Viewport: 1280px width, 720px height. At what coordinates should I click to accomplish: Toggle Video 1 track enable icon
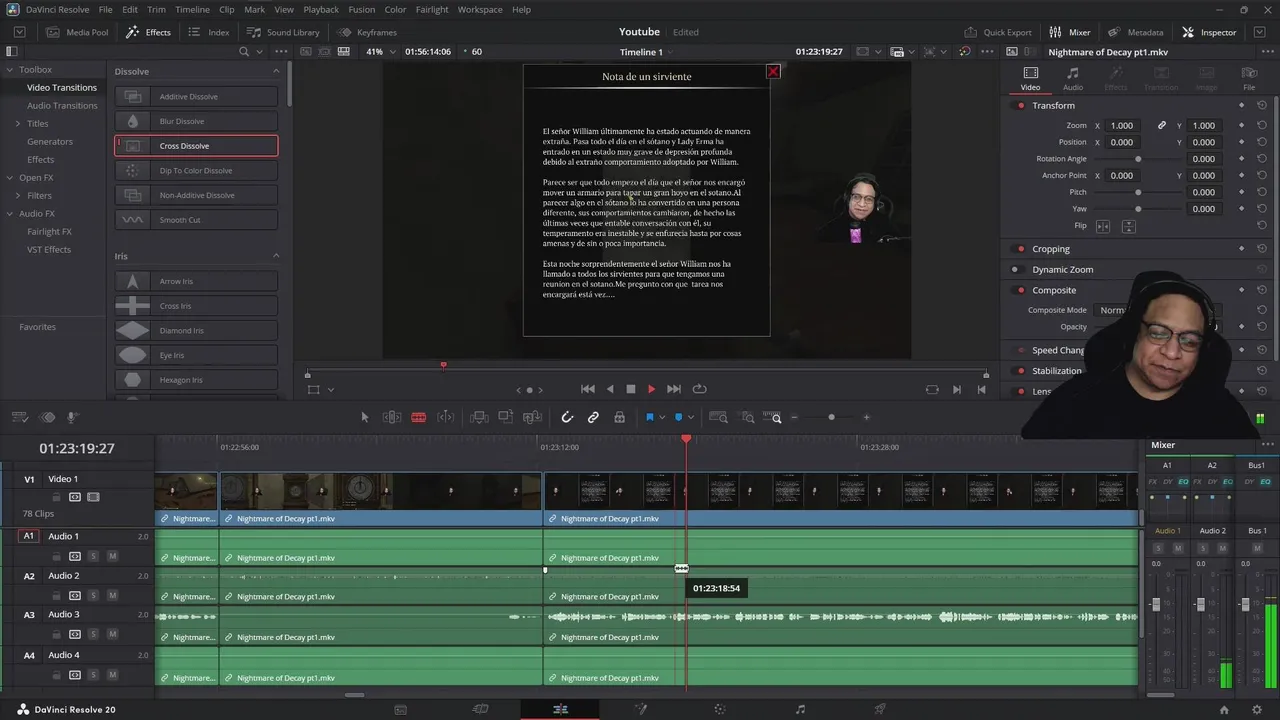[93, 497]
